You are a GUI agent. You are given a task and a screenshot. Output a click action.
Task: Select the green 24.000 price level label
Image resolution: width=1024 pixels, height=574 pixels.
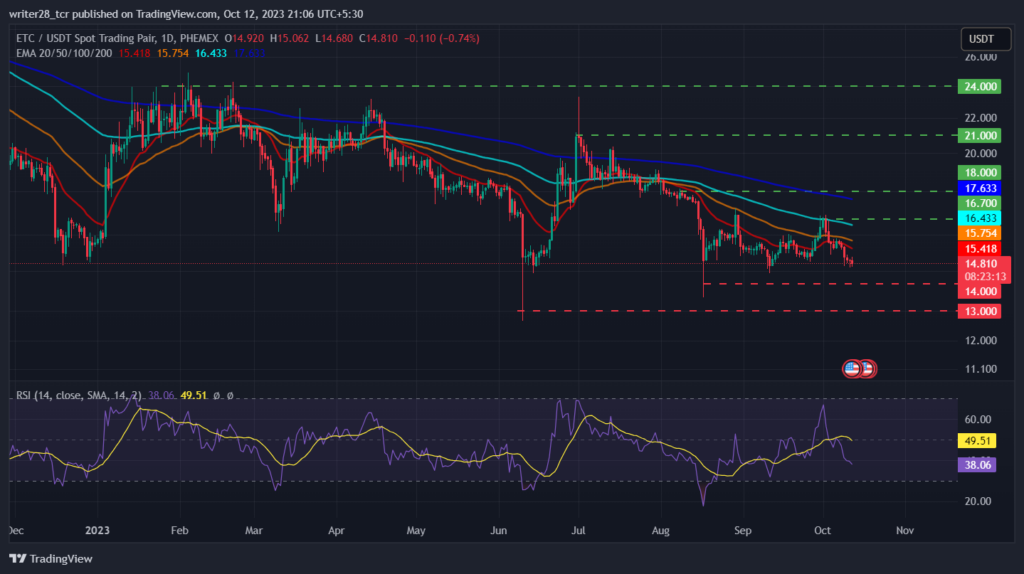pyautogui.click(x=979, y=86)
